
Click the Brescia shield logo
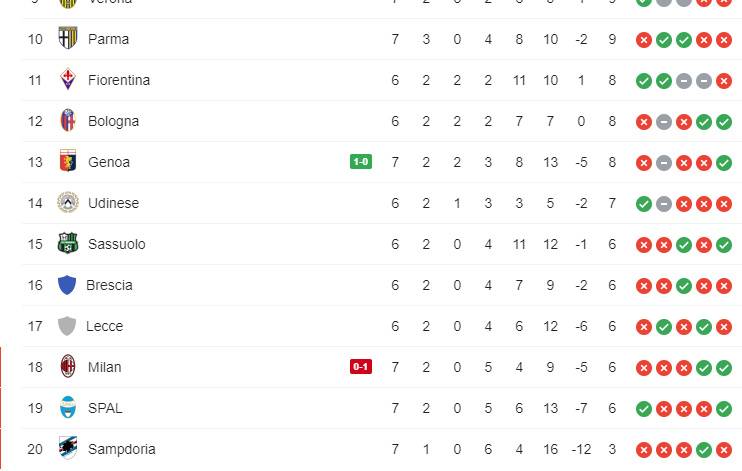(67, 285)
